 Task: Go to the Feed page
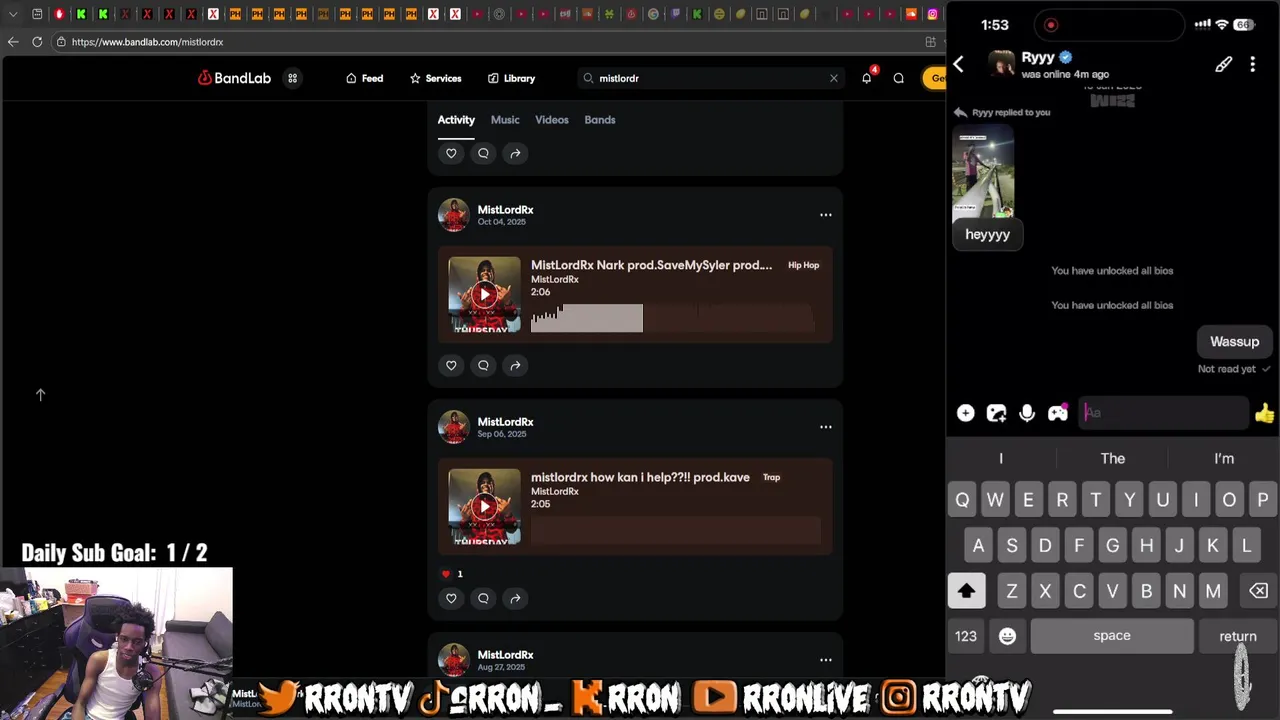[364, 78]
